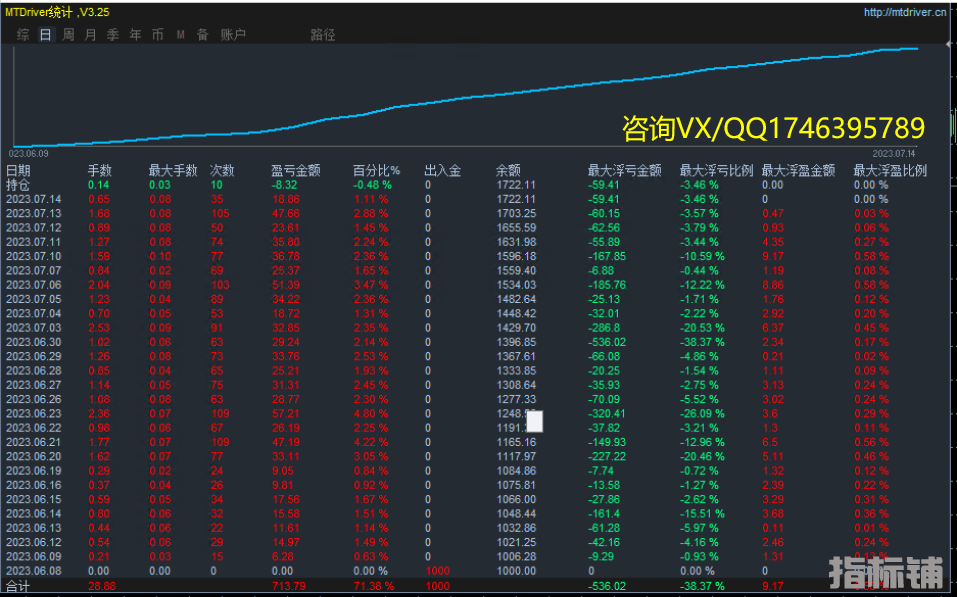Select the 持仓 row label
This screenshot has height=597, width=957.
coord(19,185)
